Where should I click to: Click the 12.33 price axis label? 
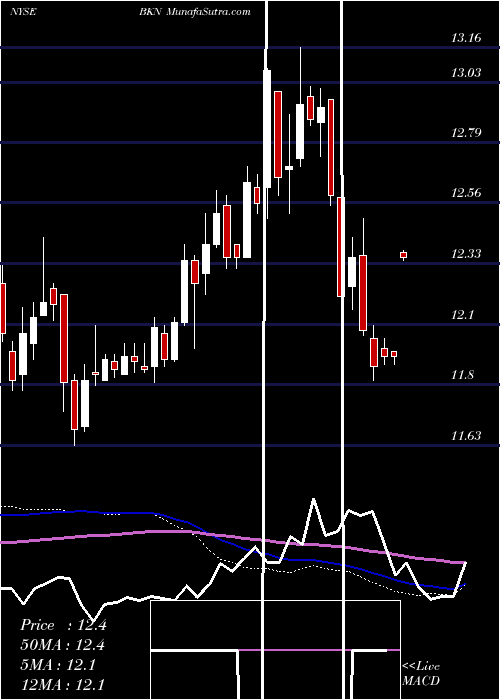click(x=466, y=254)
